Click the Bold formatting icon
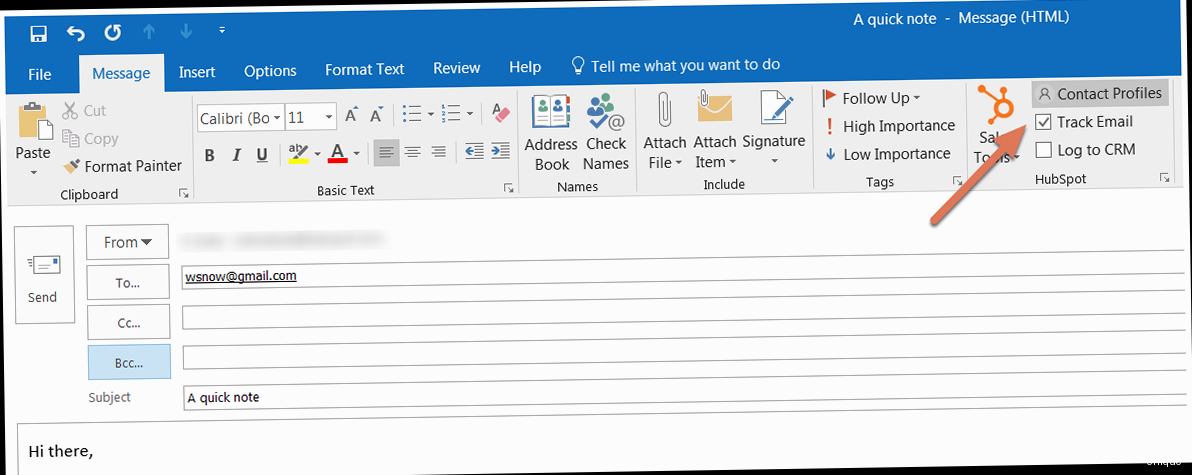Image resolution: width=1192 pixels, height=475 pixels. 210,154
